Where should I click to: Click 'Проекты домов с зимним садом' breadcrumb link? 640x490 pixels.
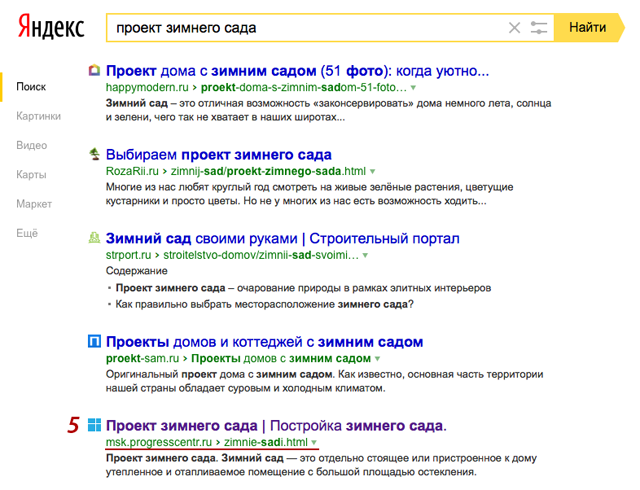(281, 359)
